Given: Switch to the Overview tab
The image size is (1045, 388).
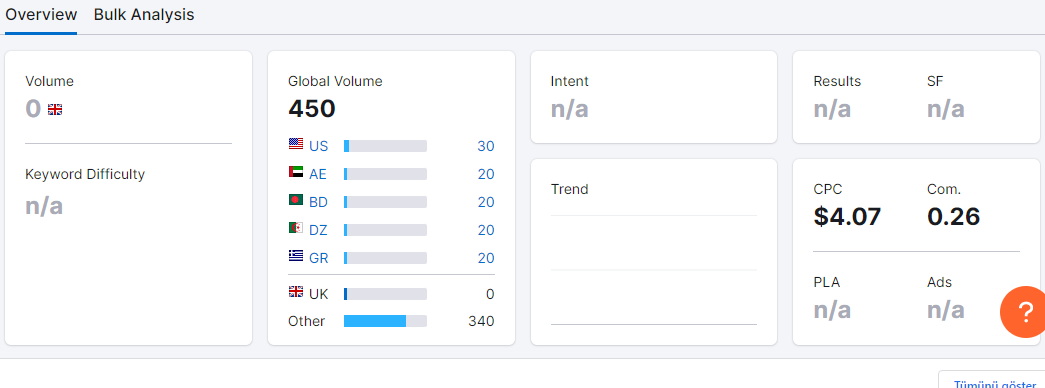Looking at the screenshot, I should (41, 15).
